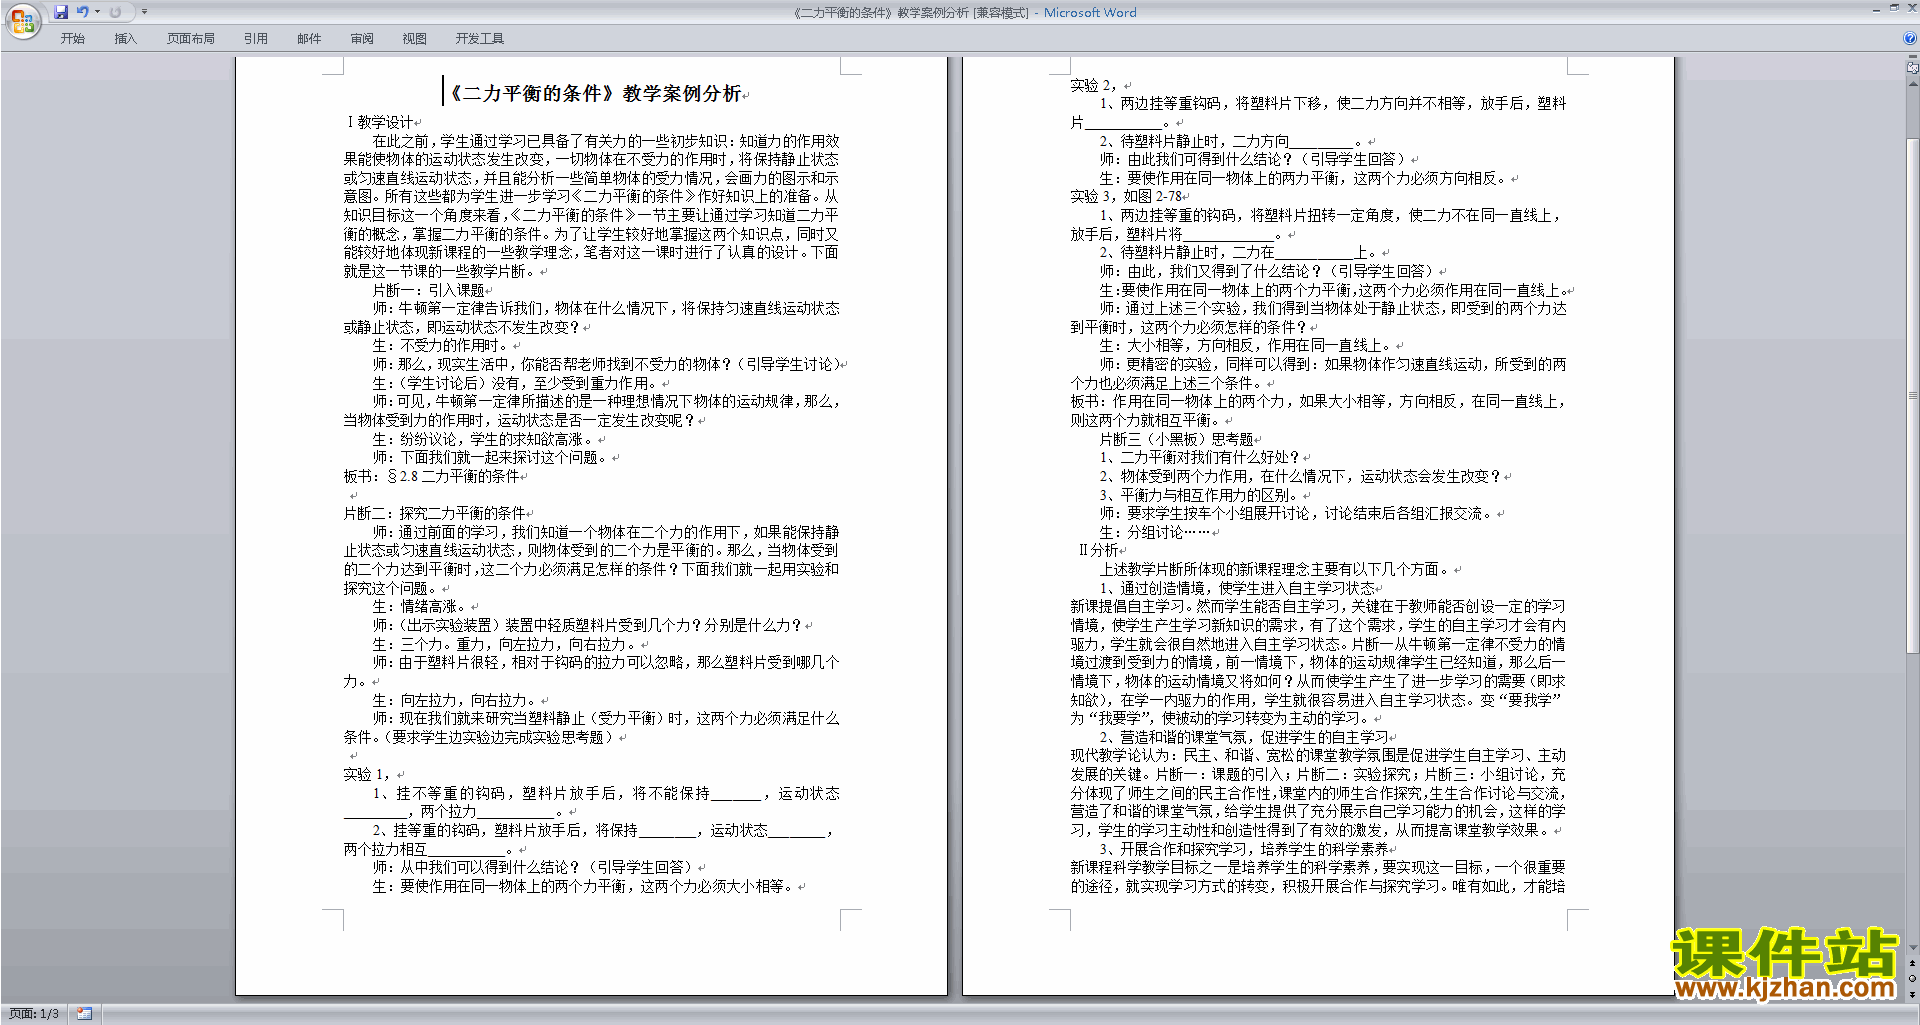Click the line 1、二力平衡对我们有什么好处？
1920x1025 pixels.
pyautogui.click(x=1199, y=457)
